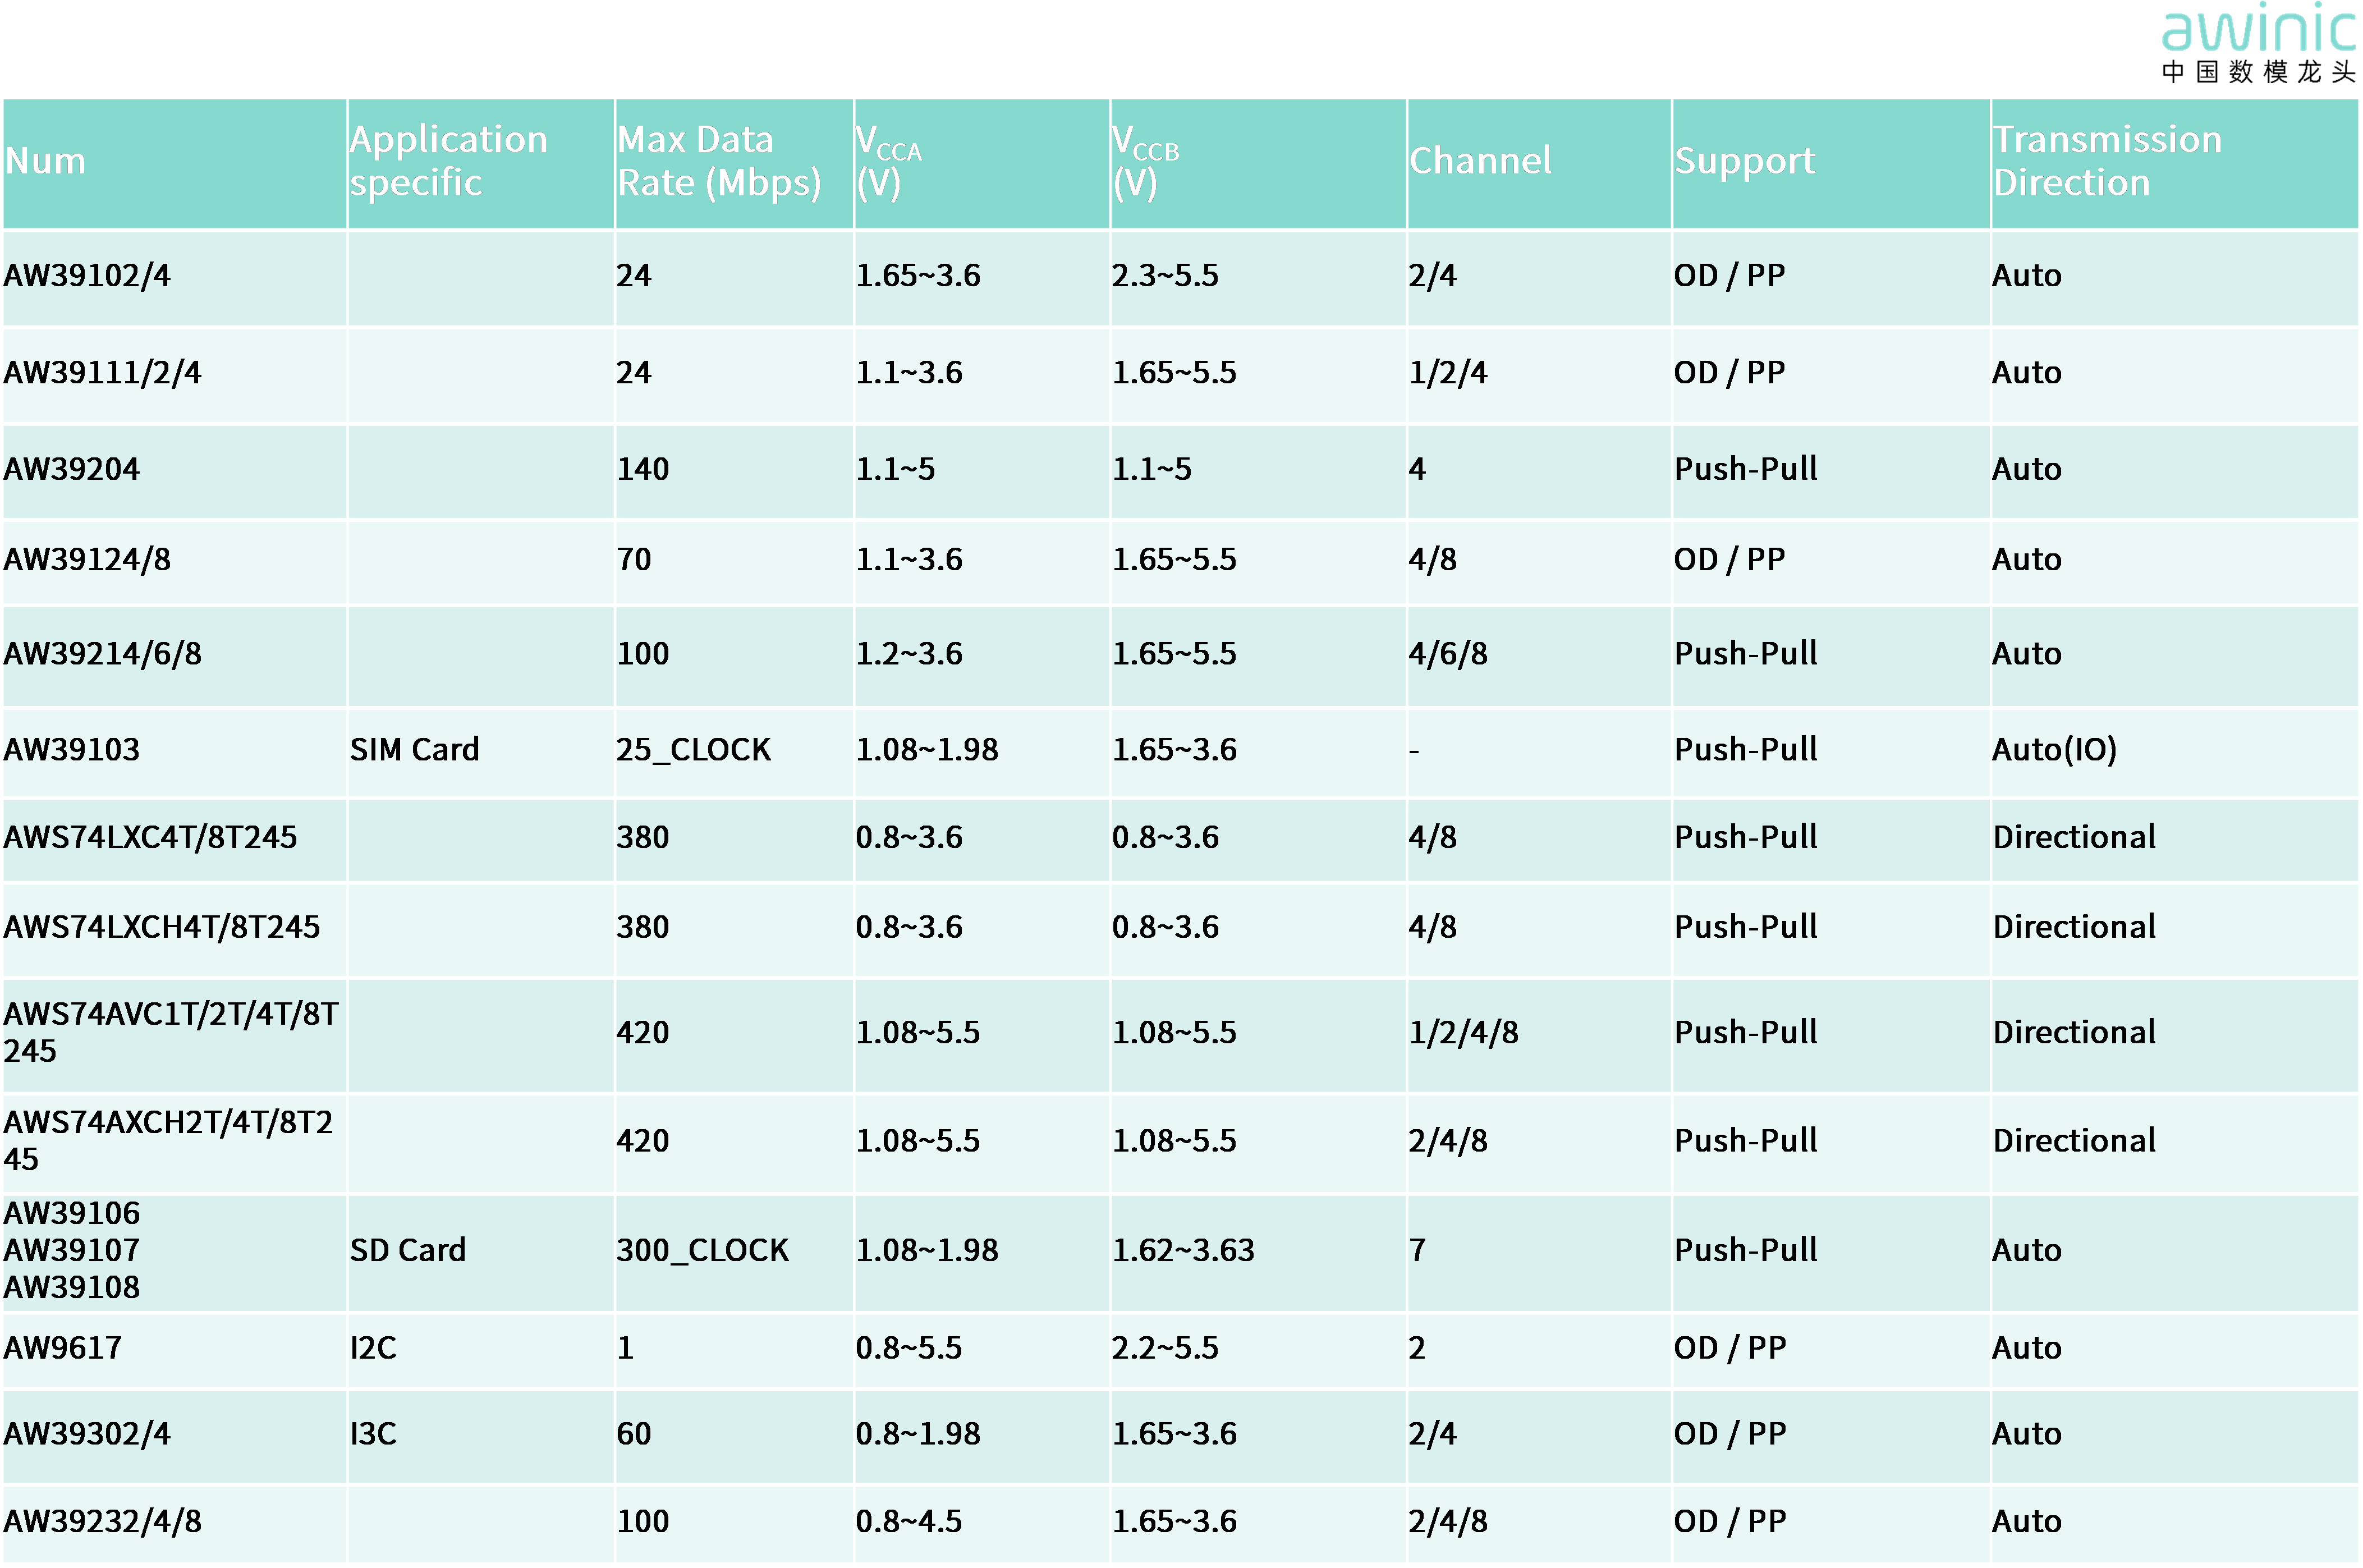The image size is (2363, 1568).
Task: Select the AWS74LXCH4T/8T245 cell
Action: pos(162,927)
